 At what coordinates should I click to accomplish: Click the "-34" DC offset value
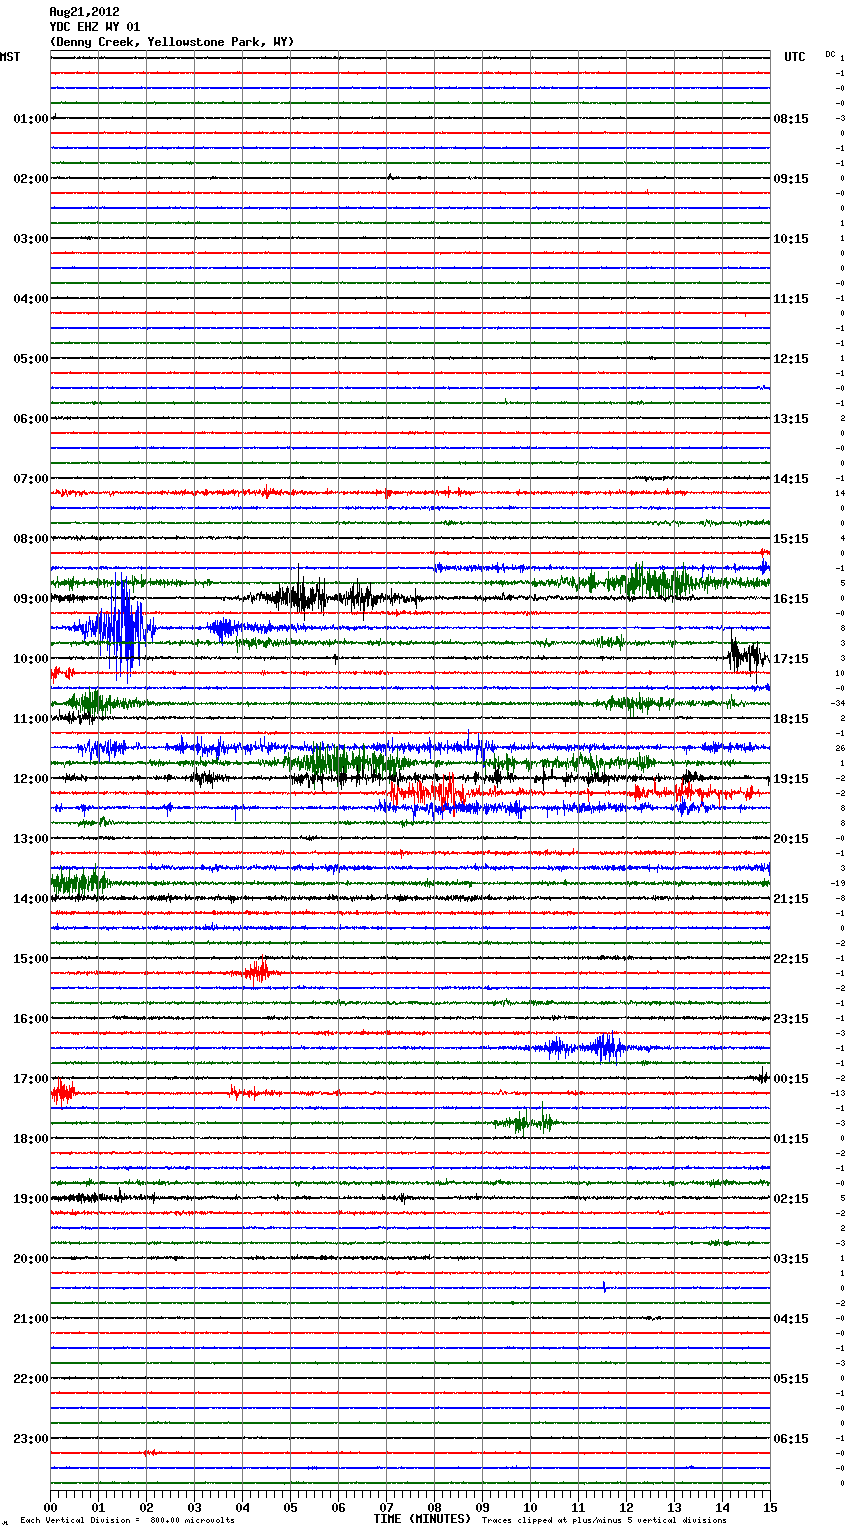[x=838, y=704]
